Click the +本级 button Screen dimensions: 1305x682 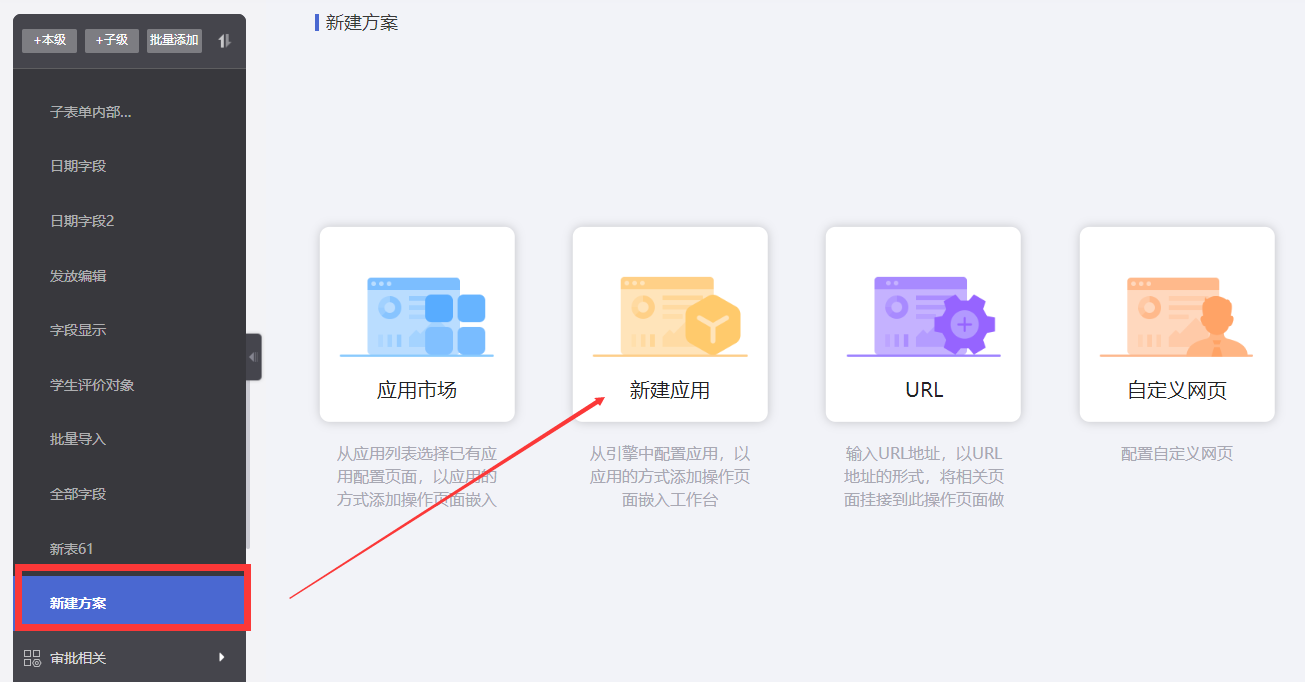click(50, 40)
